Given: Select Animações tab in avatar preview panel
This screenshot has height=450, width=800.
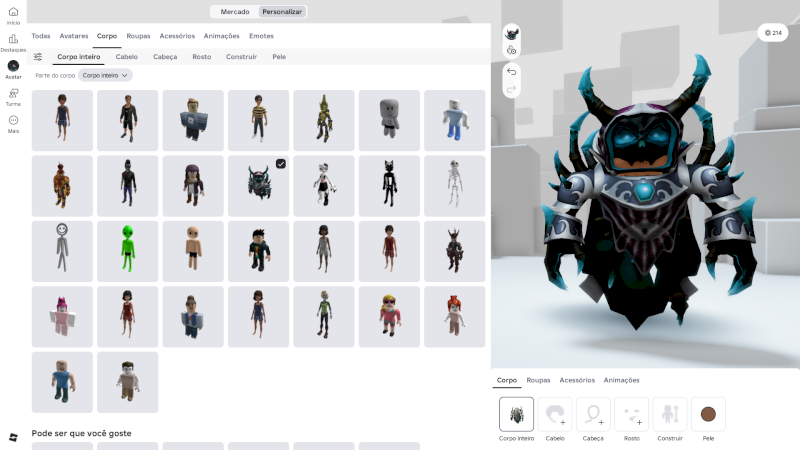Looking at the screenshot, I should [621, 380].
